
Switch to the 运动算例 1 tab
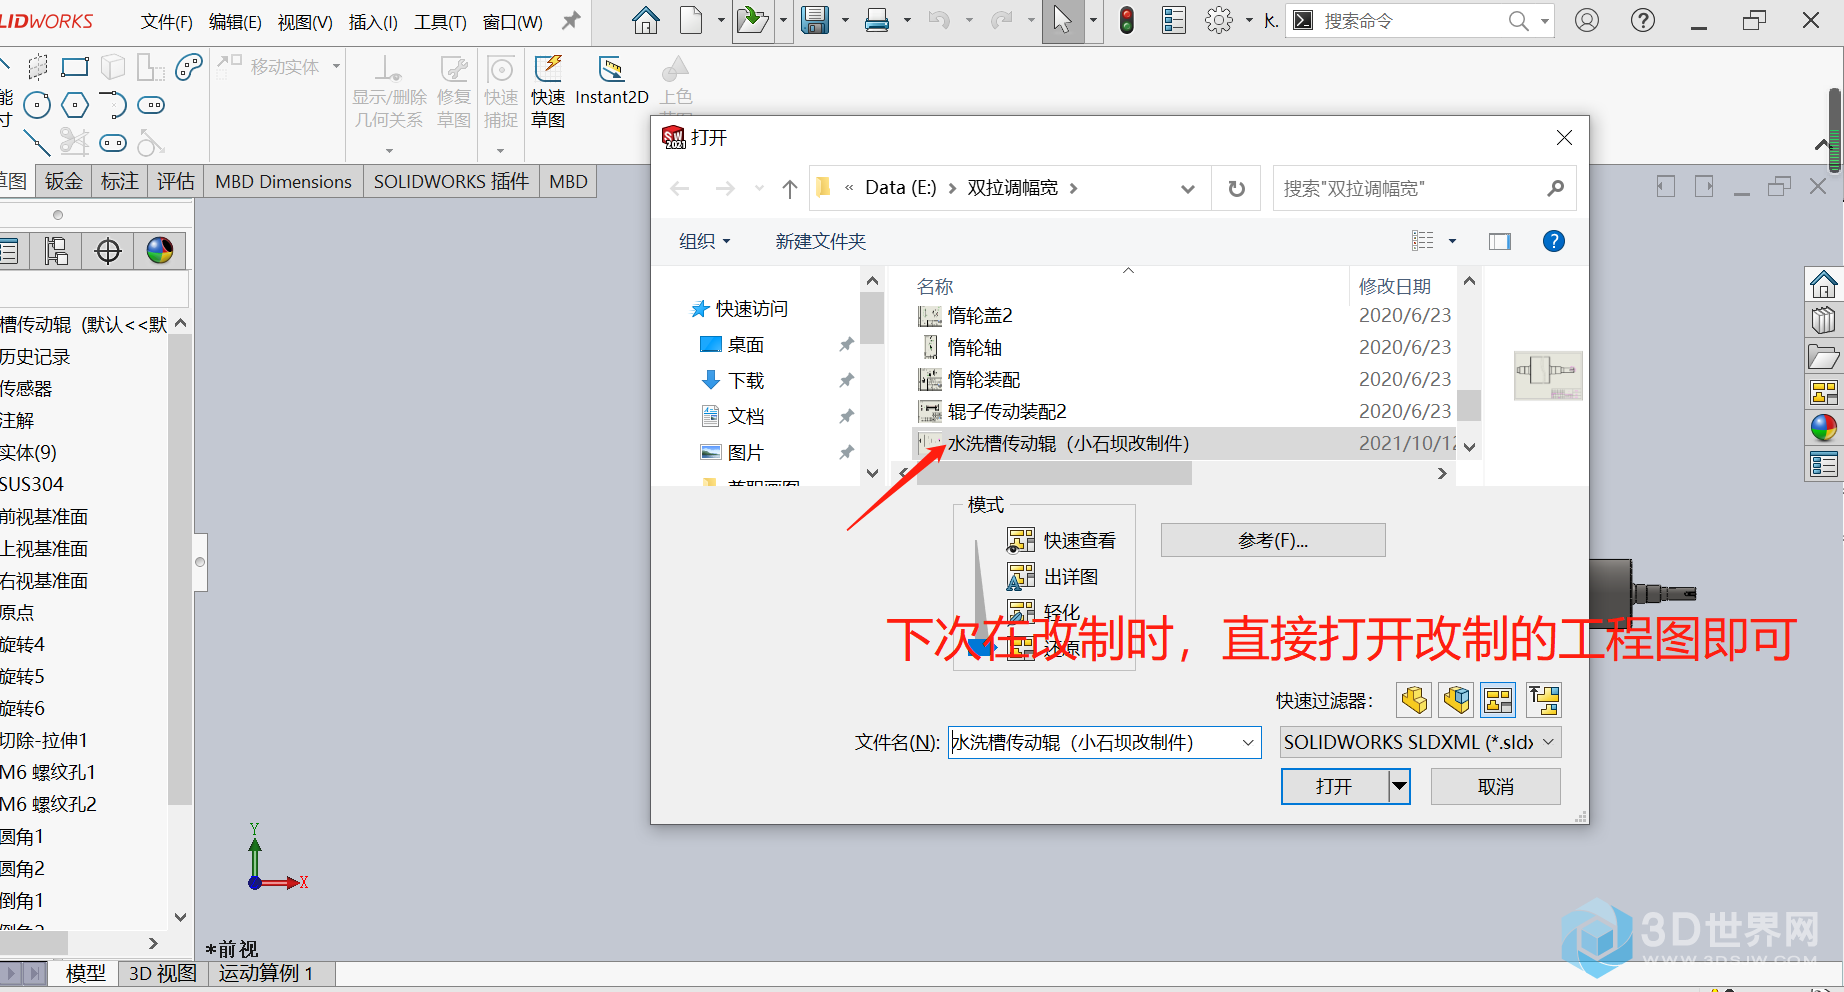click(266, 973)
